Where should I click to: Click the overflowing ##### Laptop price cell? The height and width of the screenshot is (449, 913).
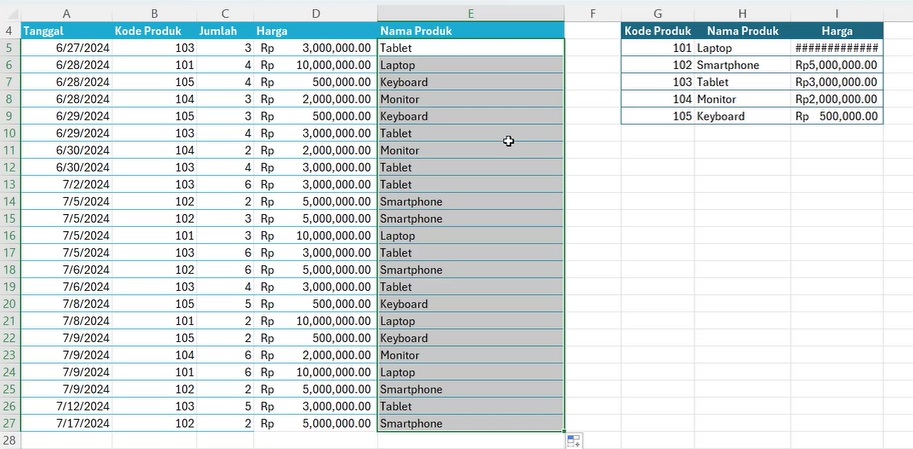pyautogui.click(x=837, y=48)
